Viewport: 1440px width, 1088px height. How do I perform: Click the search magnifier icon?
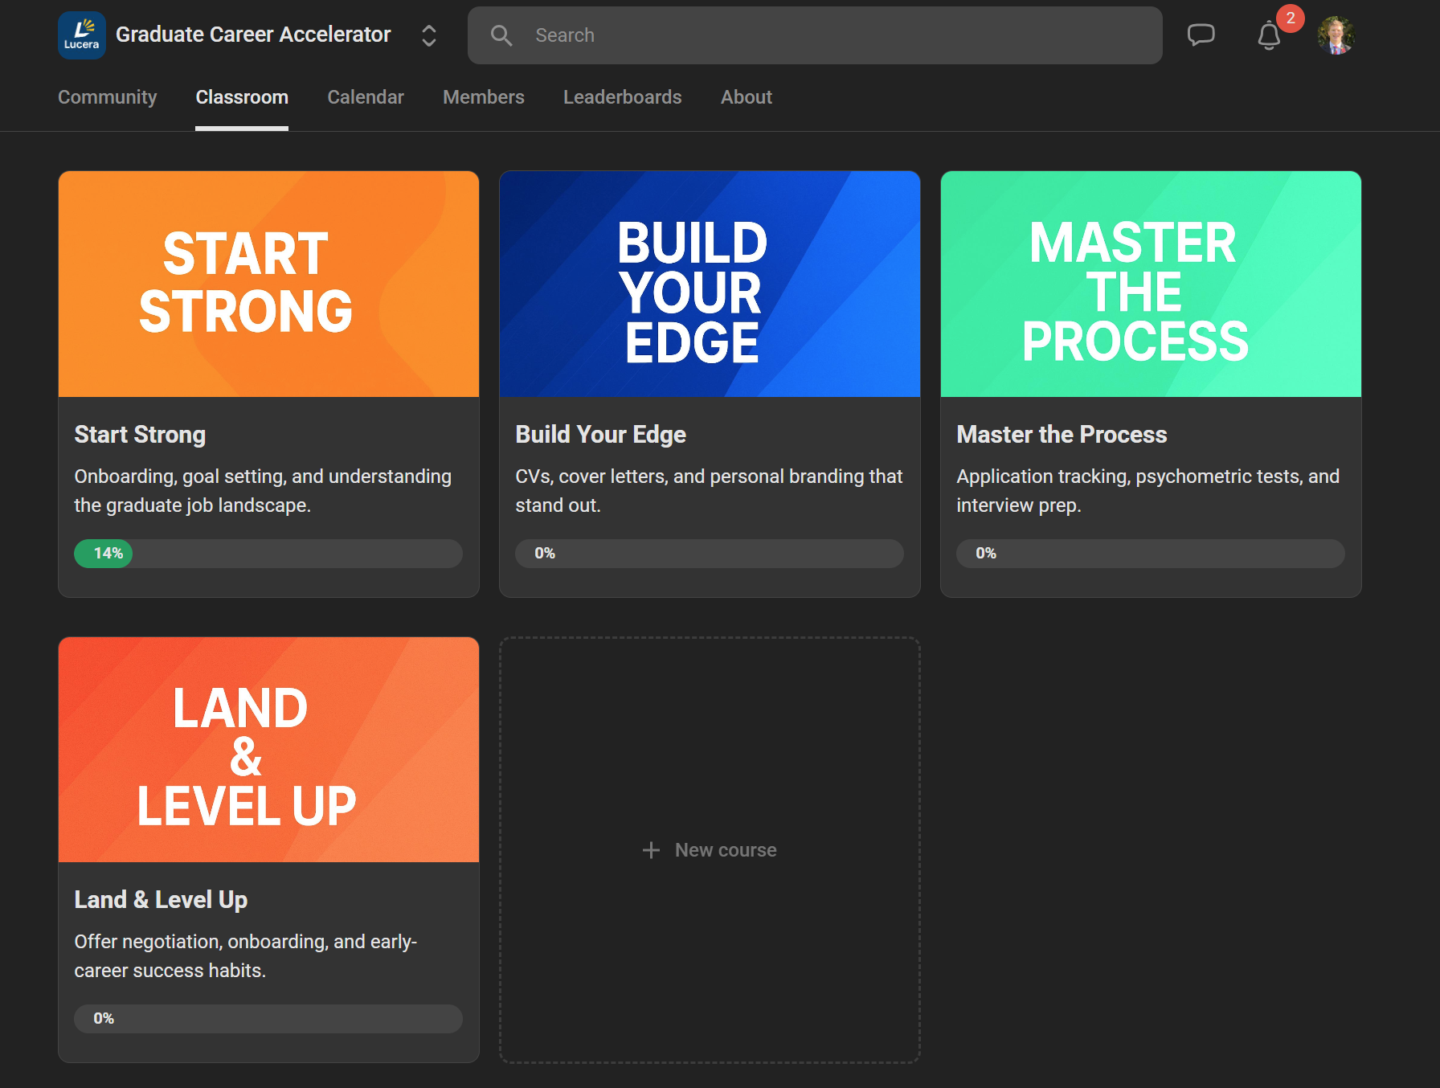501,35
